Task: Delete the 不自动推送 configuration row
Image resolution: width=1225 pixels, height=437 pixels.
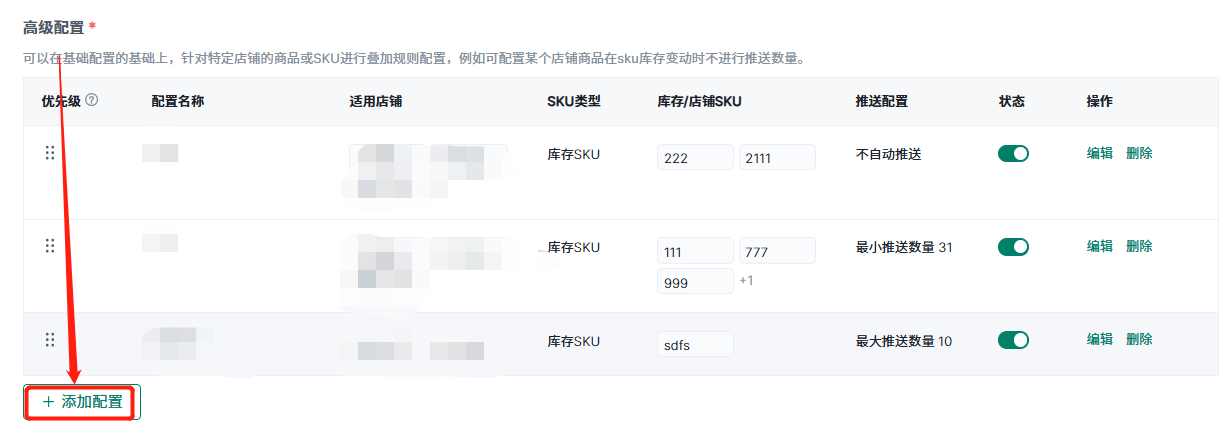Action: tap(1139, 153)
